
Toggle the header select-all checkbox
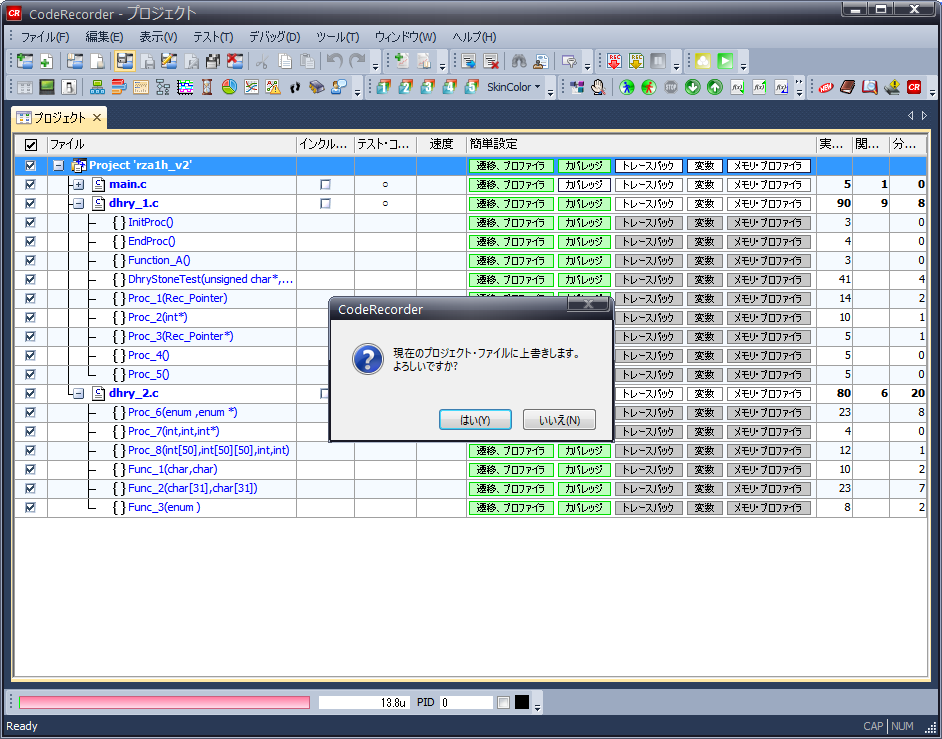31,145
